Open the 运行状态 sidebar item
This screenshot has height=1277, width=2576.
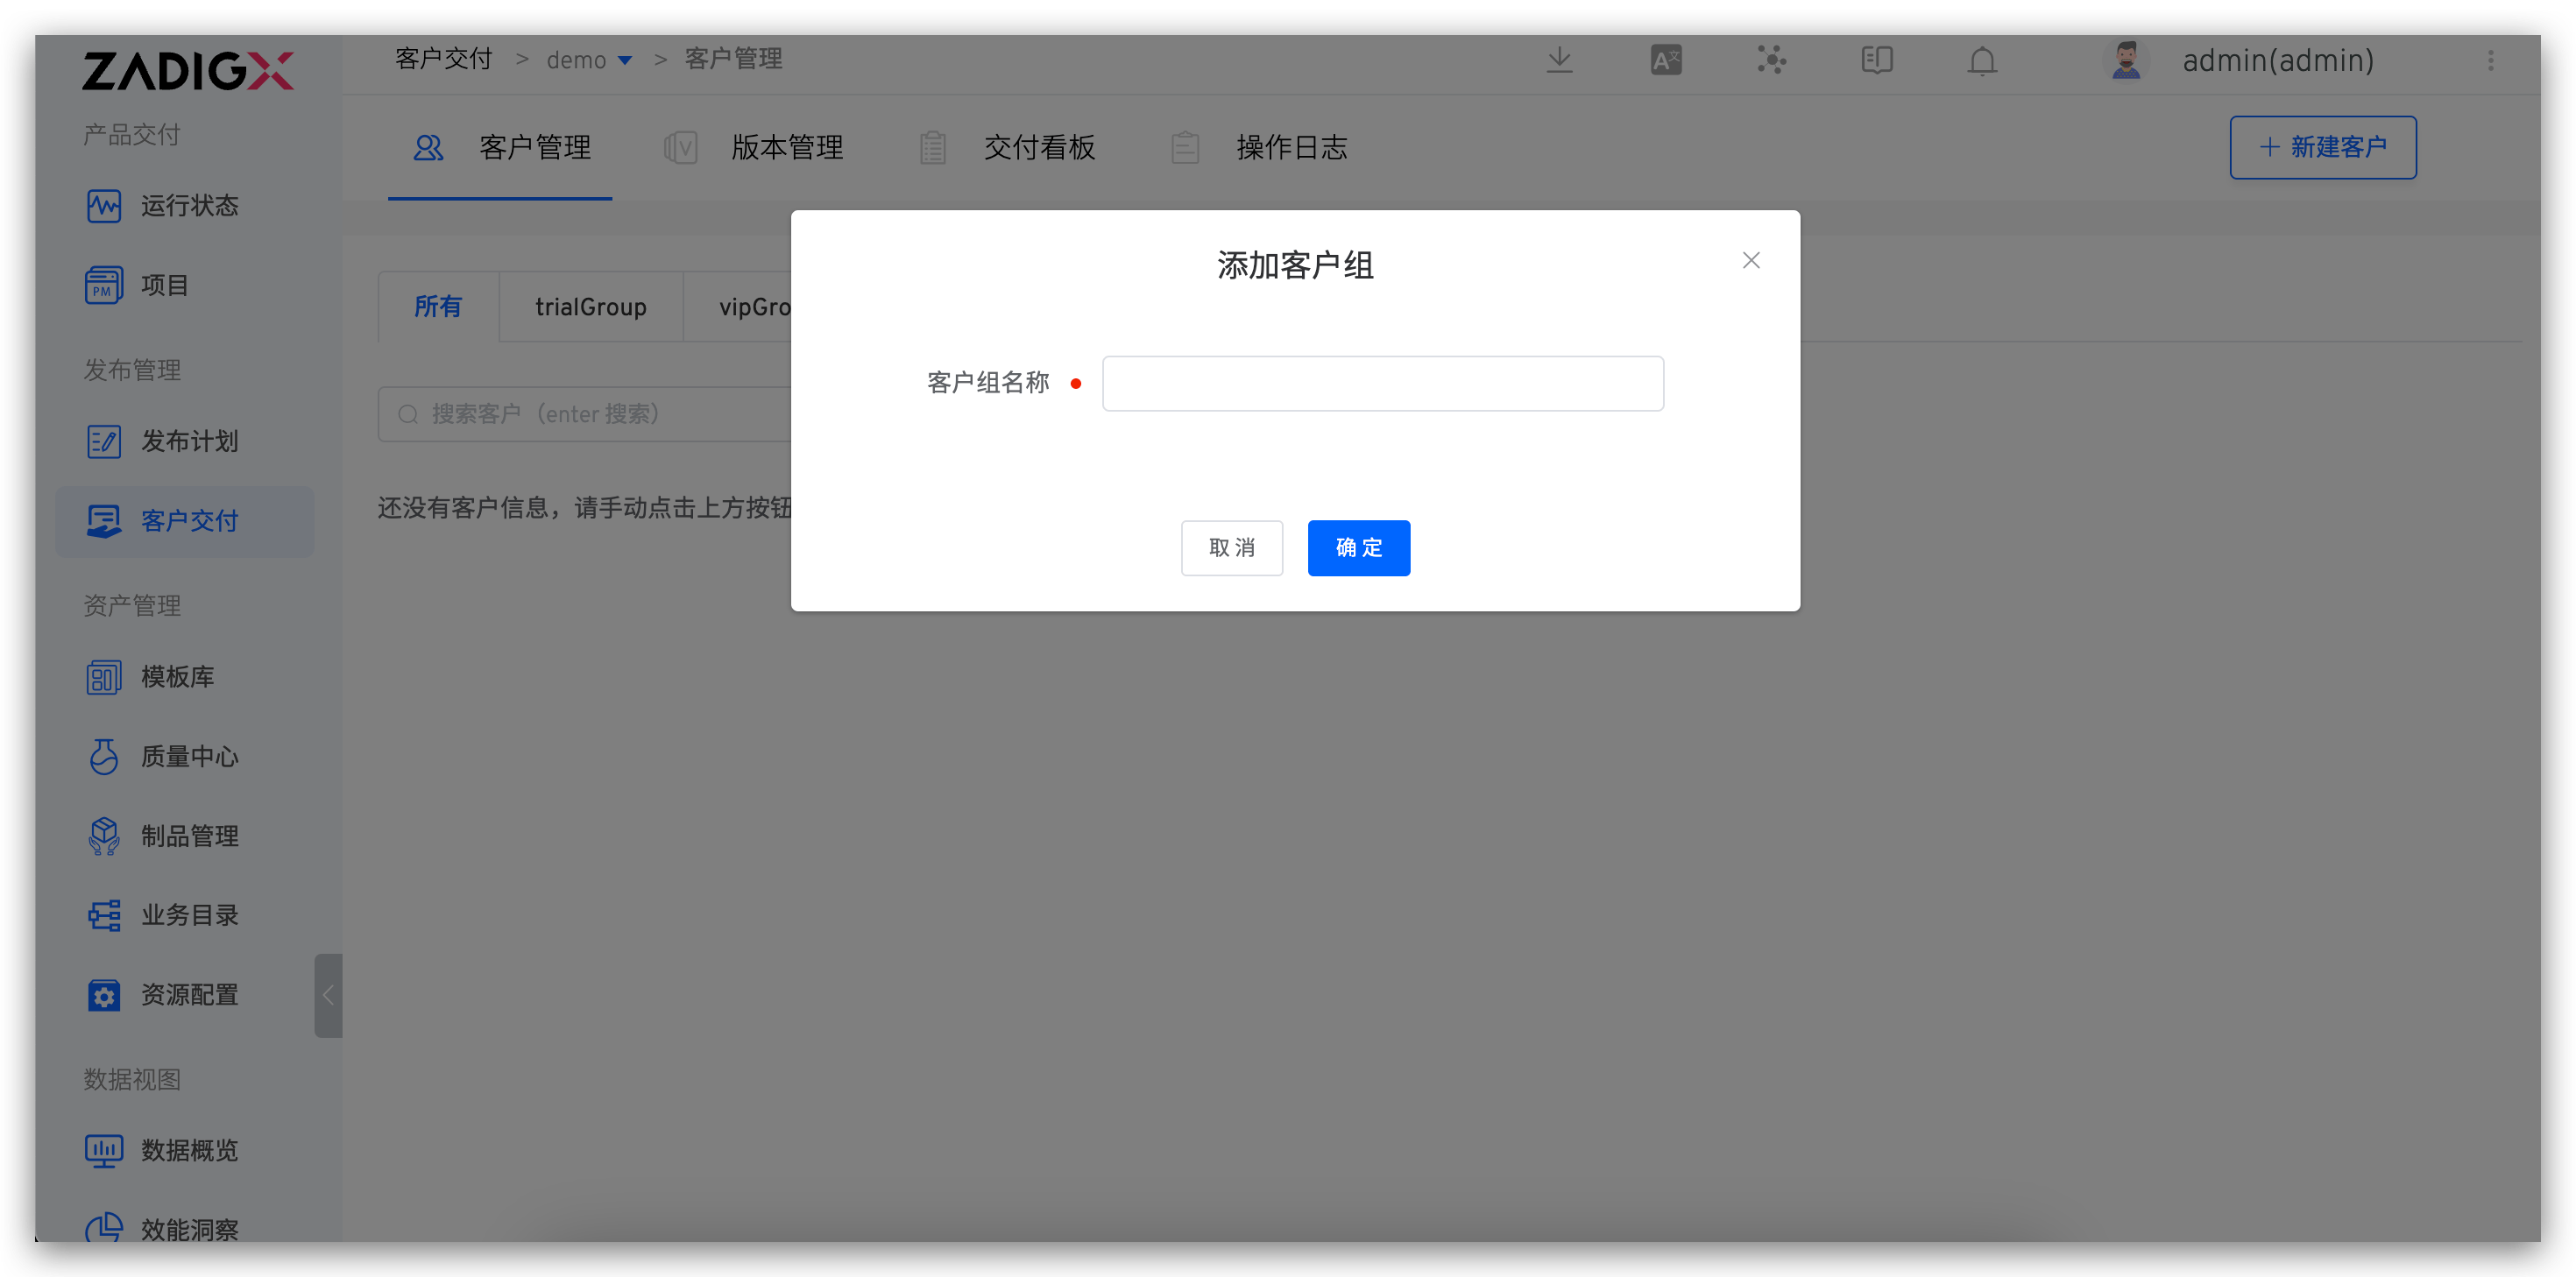[188, 206]
